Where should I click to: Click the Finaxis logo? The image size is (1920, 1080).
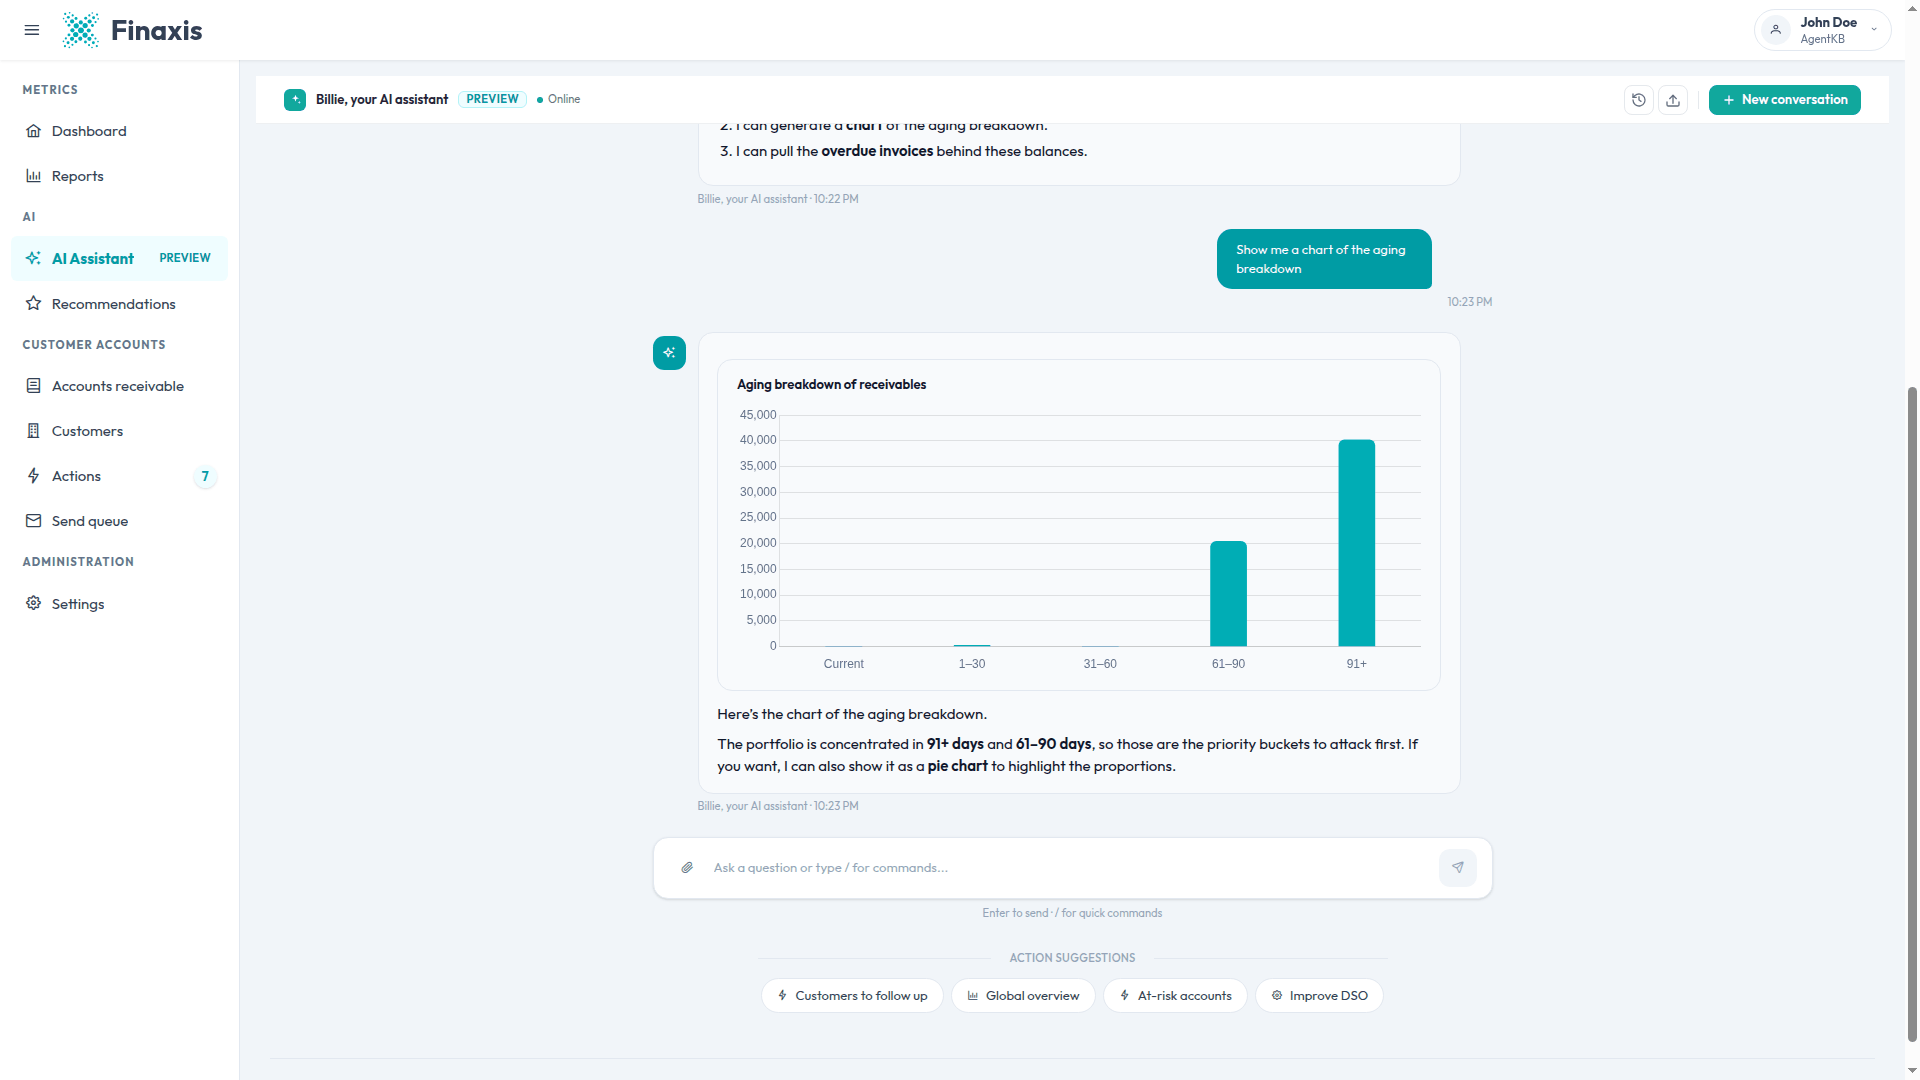click(x=132, y=30)
